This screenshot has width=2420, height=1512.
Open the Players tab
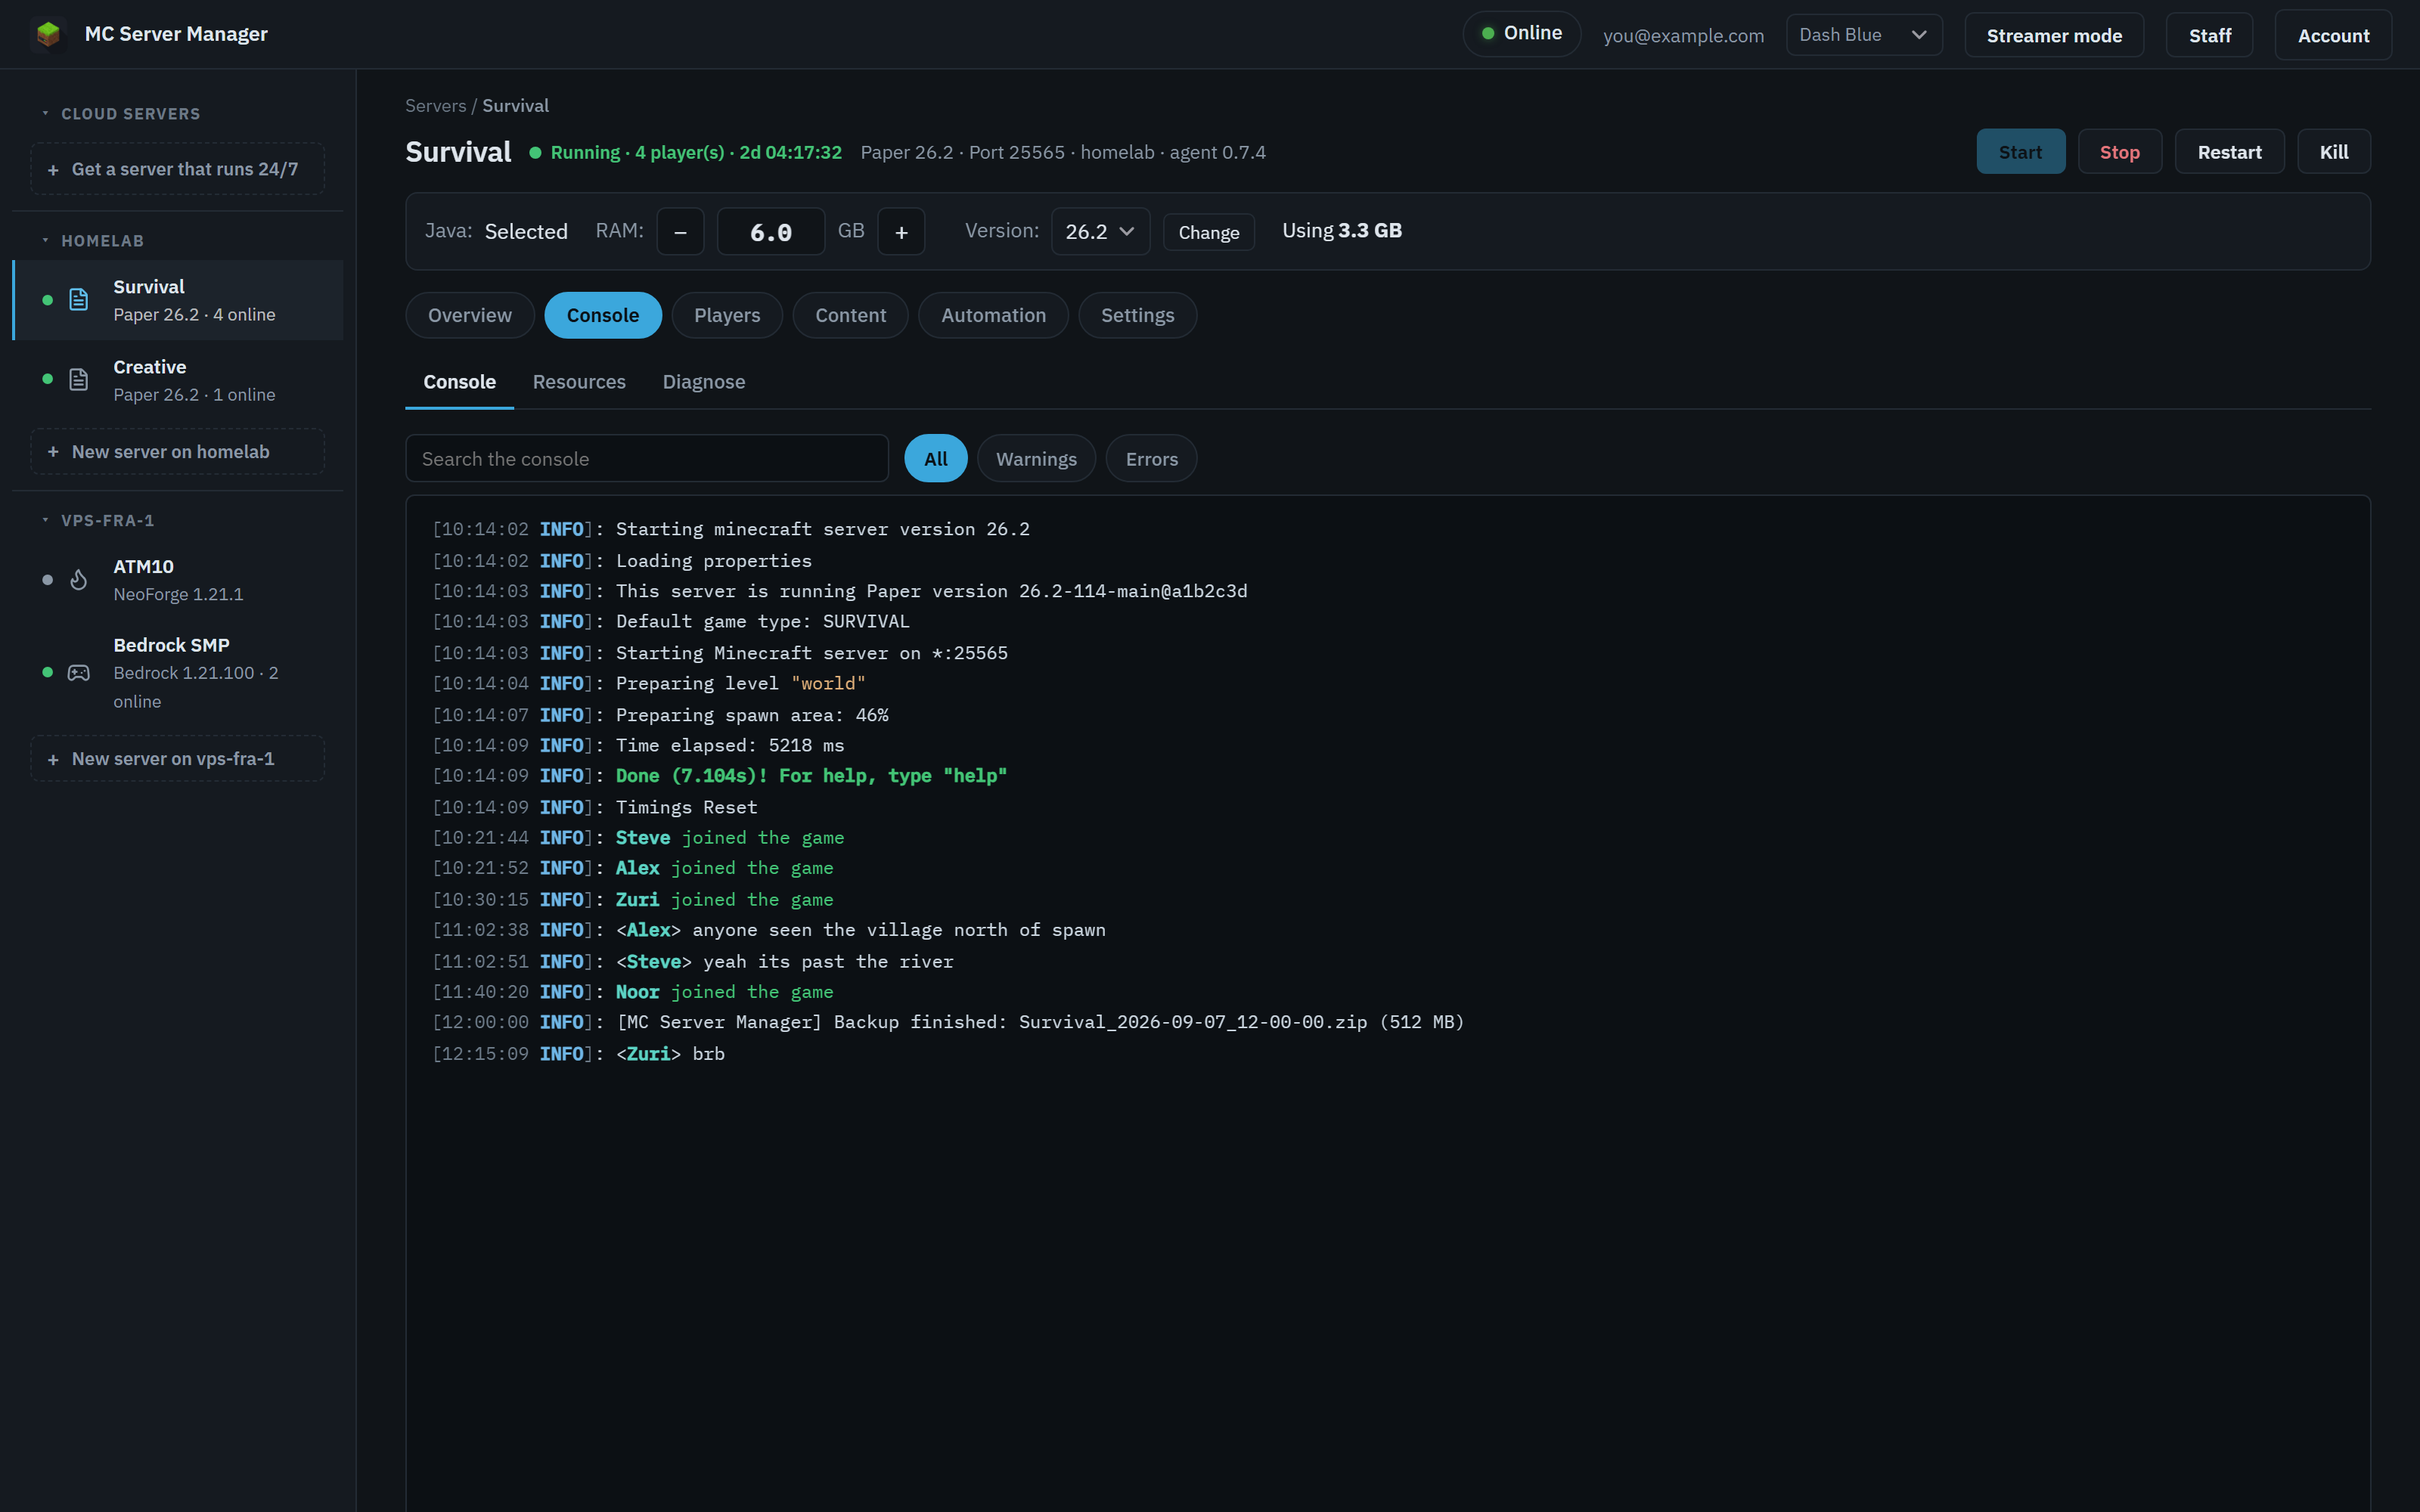pyautogui.click(x=727, y=315)
